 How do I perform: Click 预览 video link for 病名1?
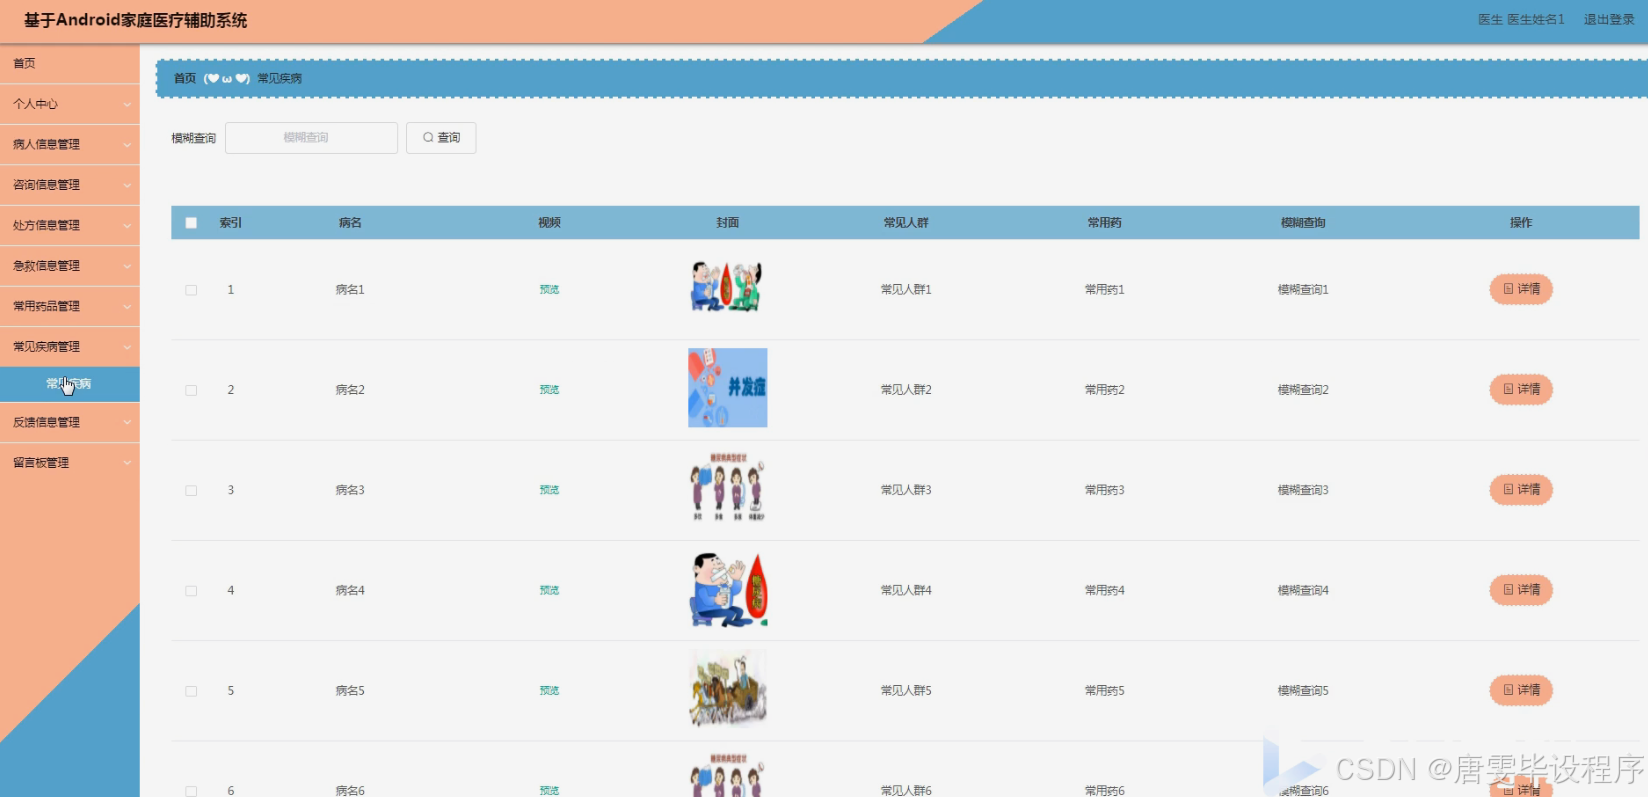(549, 290)
